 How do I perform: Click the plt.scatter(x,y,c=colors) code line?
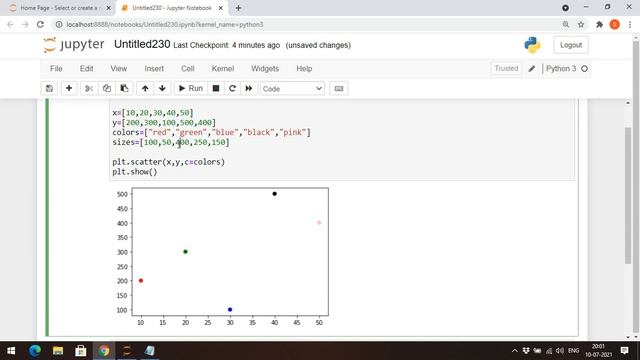coord(169,162)
